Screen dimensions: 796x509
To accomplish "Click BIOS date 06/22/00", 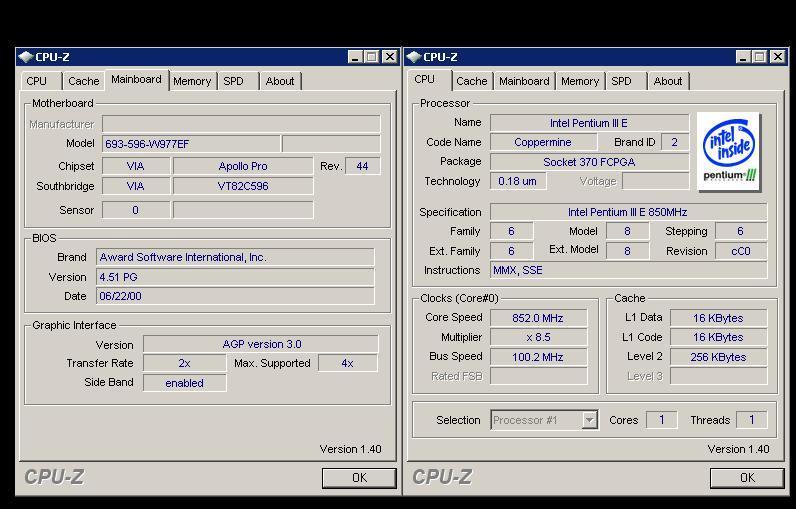I will pyautogui.click(x=235, y=296).
